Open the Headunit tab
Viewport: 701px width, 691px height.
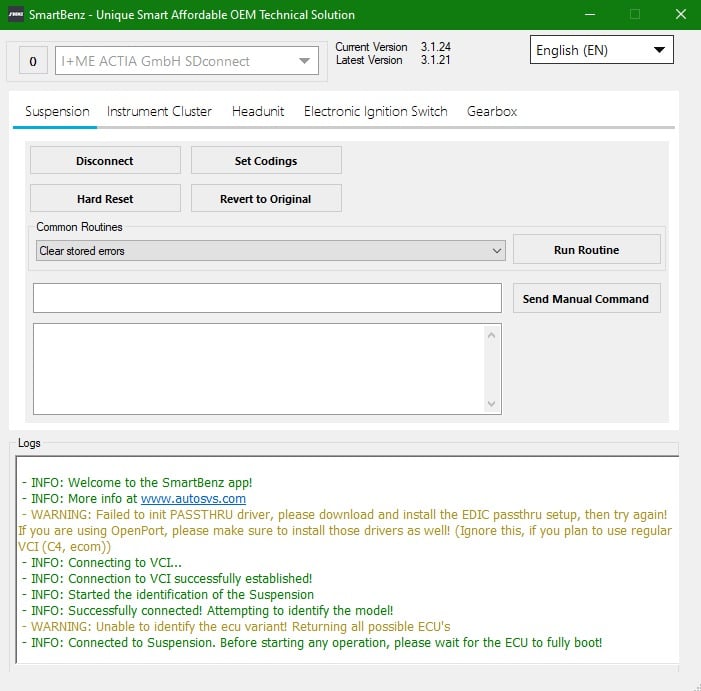[x=258, y=111]
